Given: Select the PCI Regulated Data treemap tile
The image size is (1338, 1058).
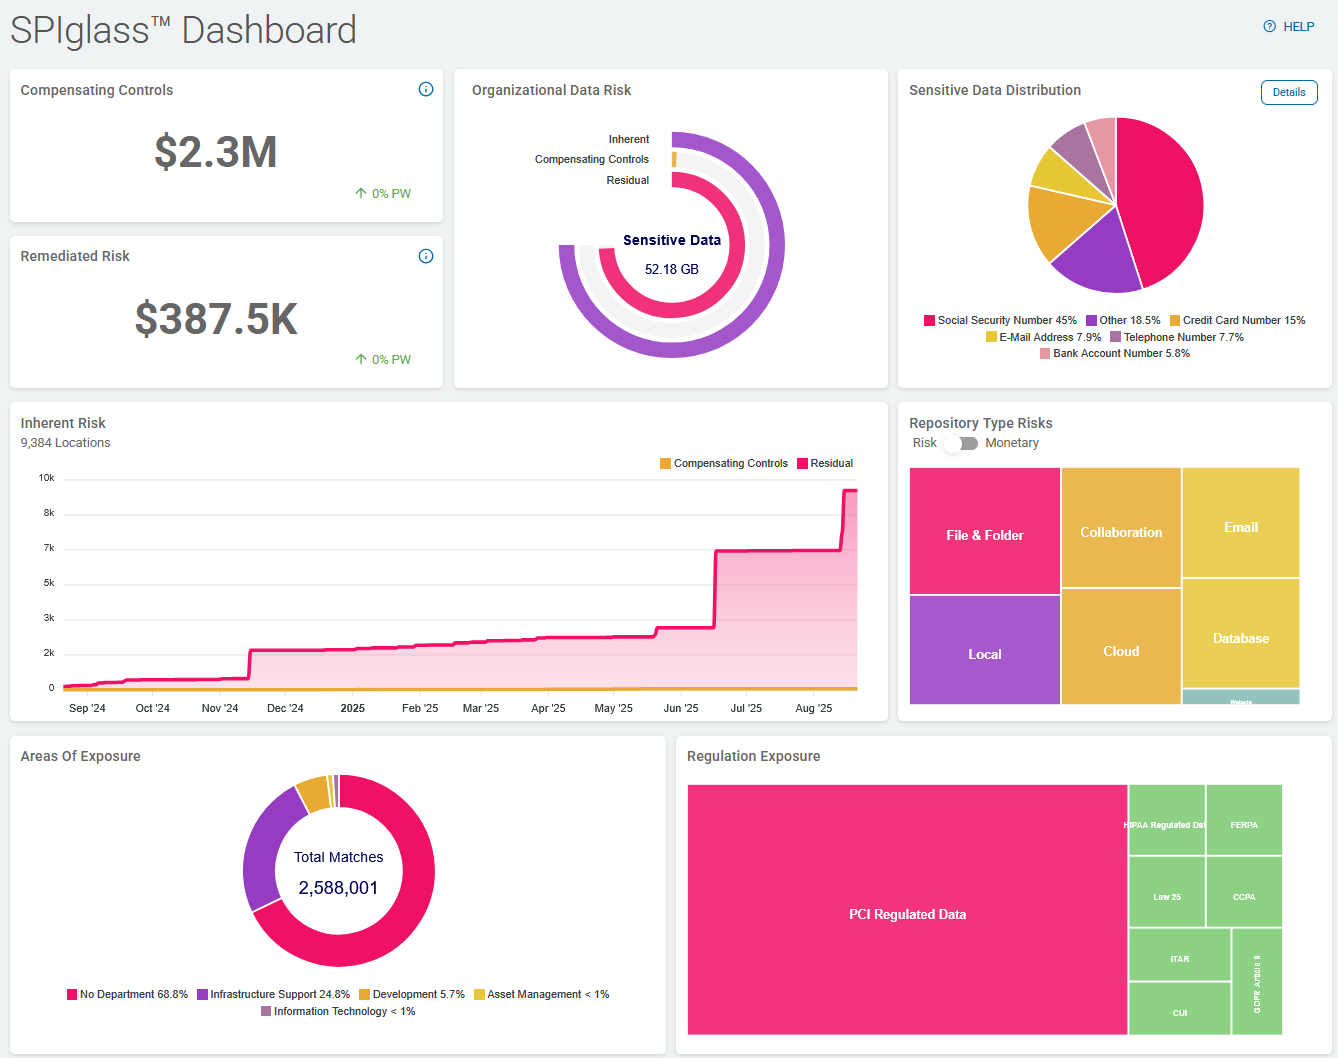Looking at the screenshot, I should coord(906,913).
